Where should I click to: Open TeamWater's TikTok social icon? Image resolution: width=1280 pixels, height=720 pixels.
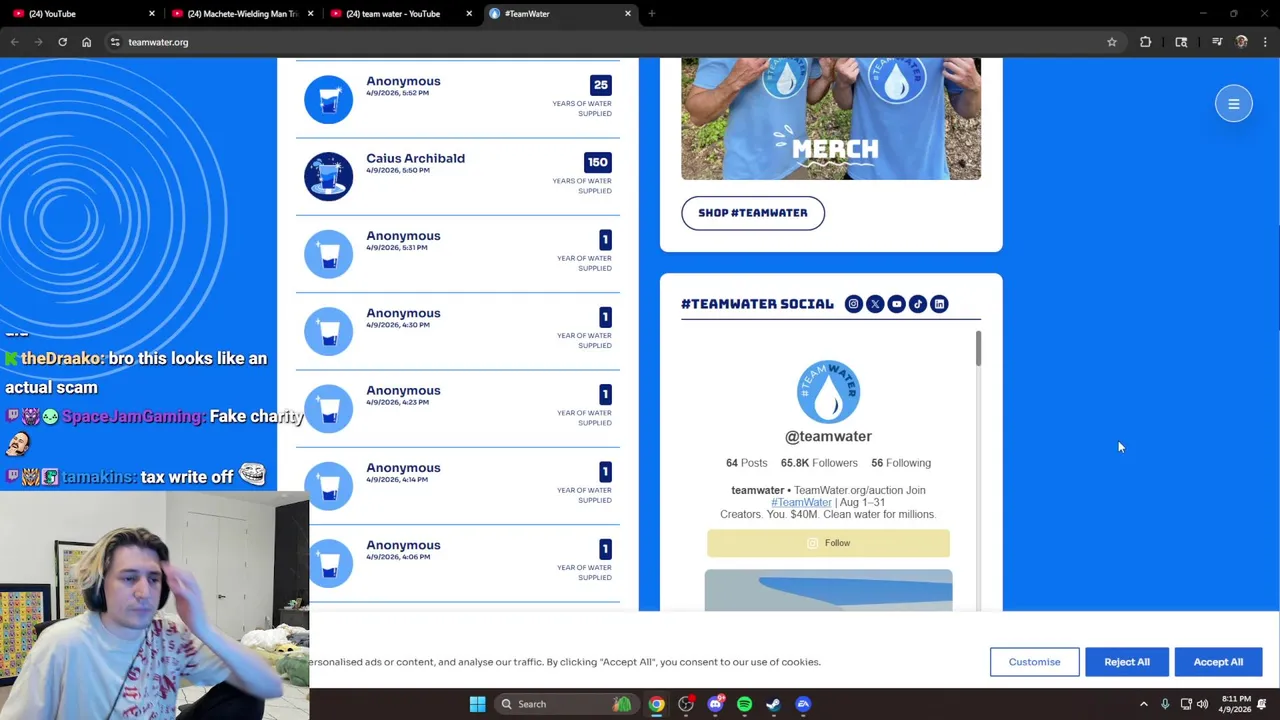(918, 304)
